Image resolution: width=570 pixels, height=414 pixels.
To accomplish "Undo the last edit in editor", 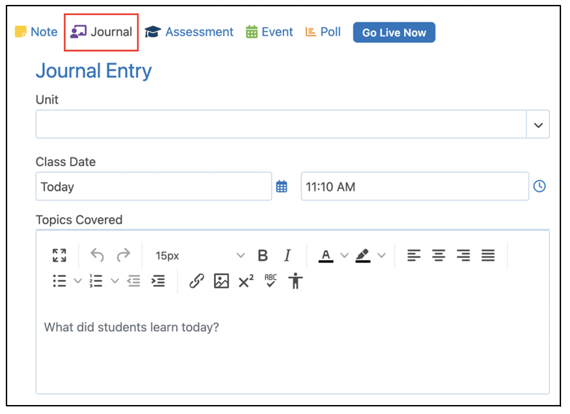I will (x=97, y=256).
